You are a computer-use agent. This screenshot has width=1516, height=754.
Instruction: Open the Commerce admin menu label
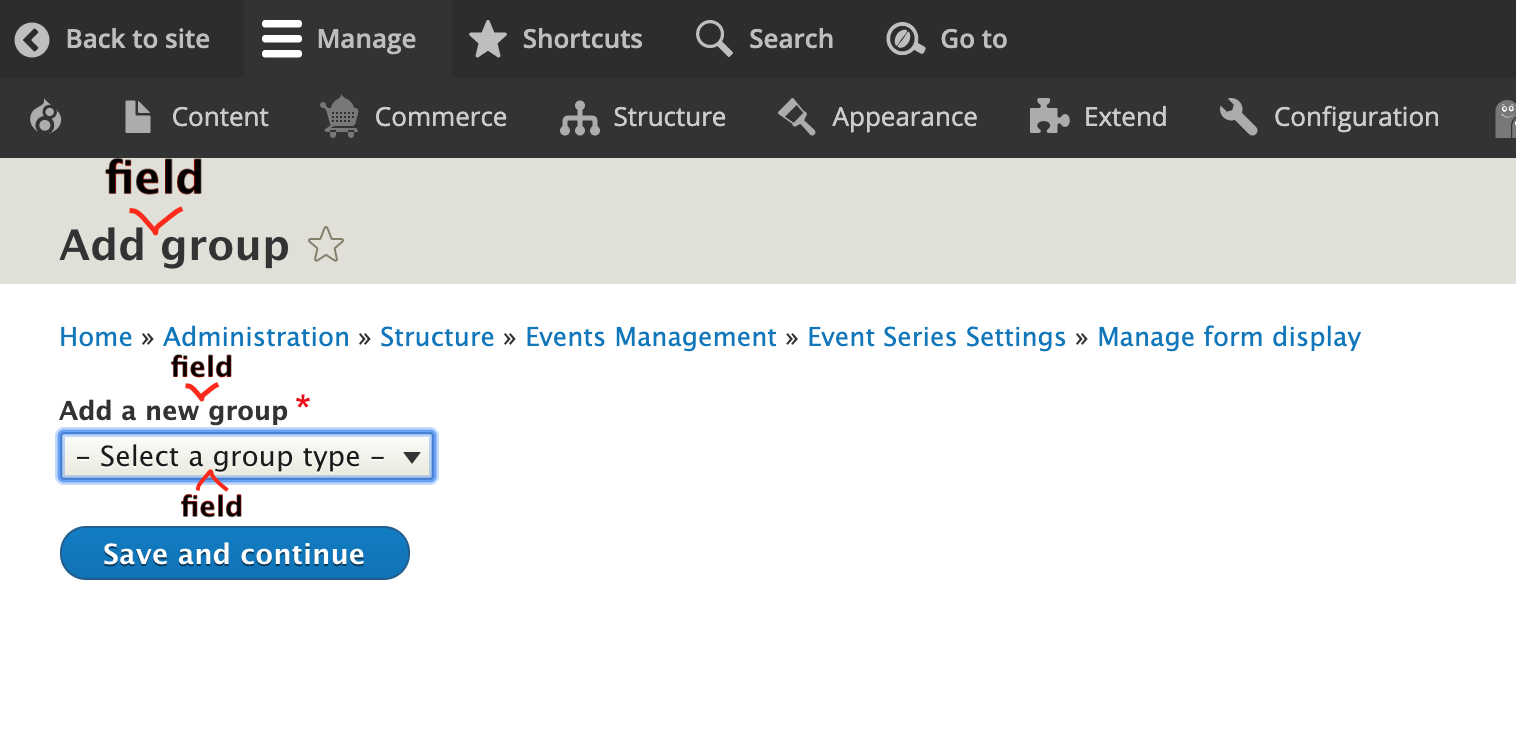pos(441,117)
